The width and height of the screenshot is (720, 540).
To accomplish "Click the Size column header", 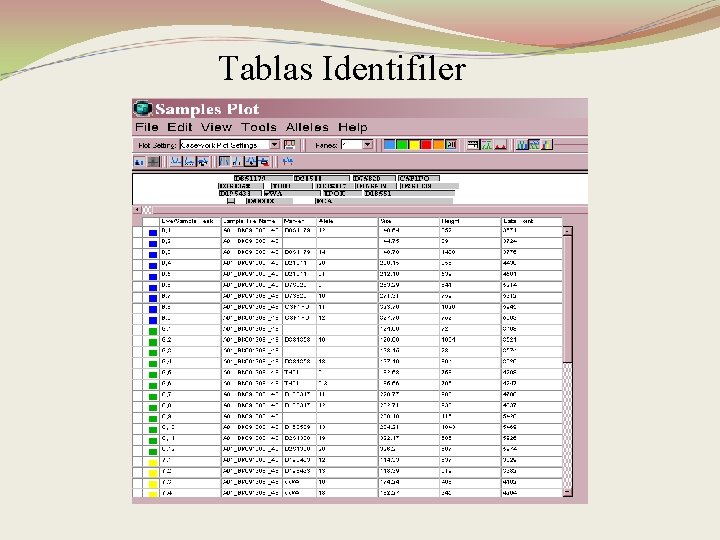I will pos(409,221).
